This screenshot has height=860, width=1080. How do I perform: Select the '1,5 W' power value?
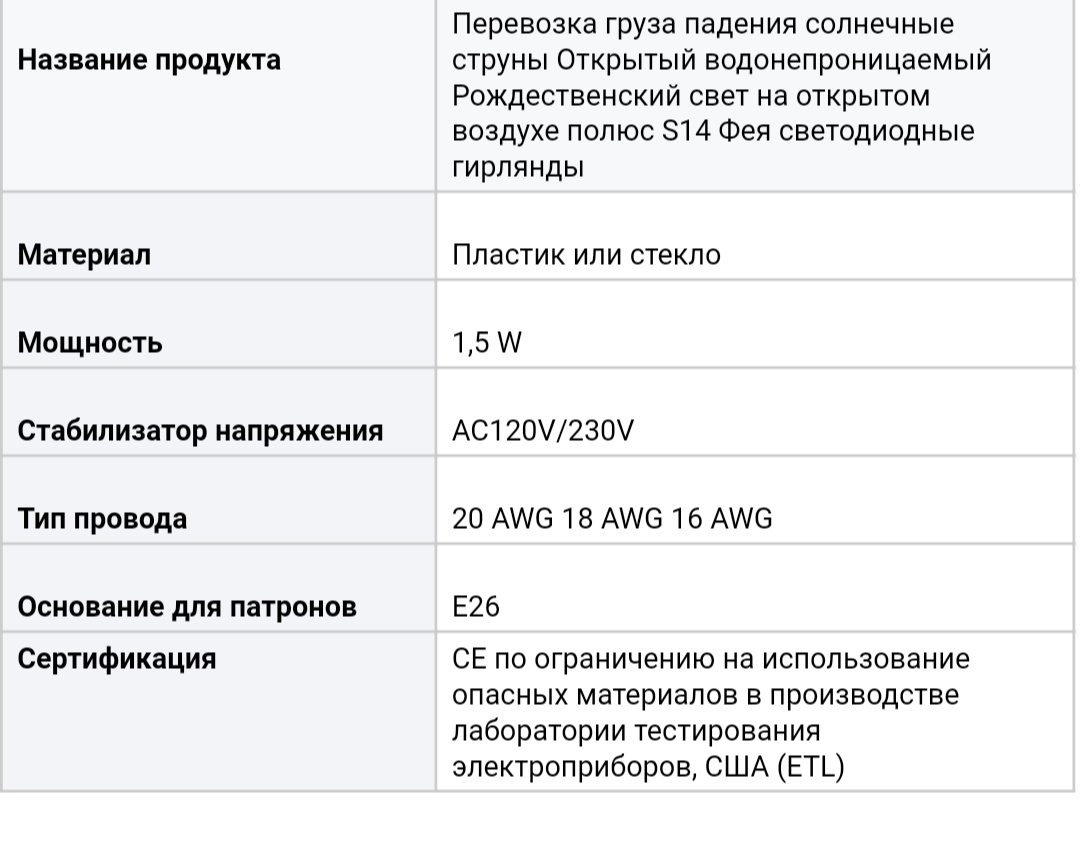coord(487,343)
